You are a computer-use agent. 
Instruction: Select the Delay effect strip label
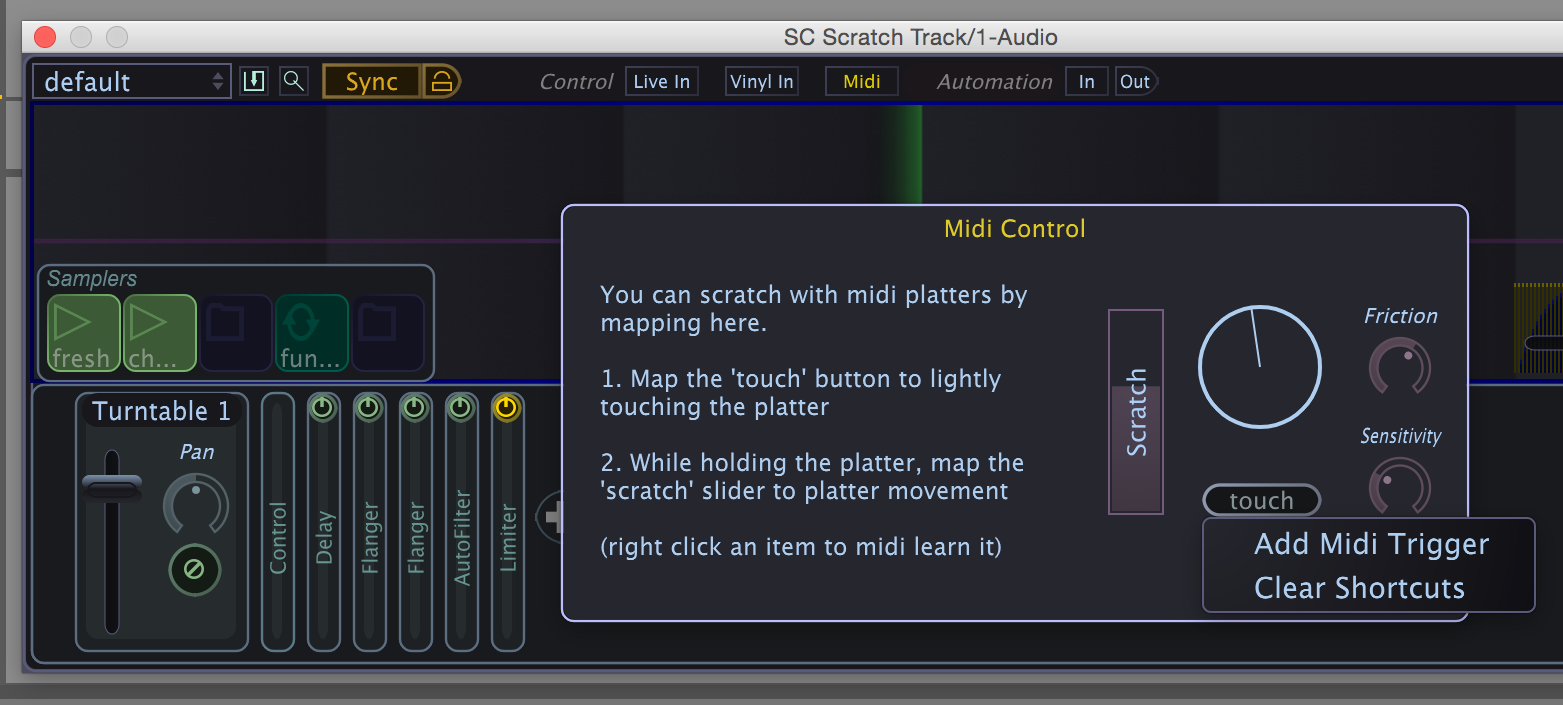(324, 538)
